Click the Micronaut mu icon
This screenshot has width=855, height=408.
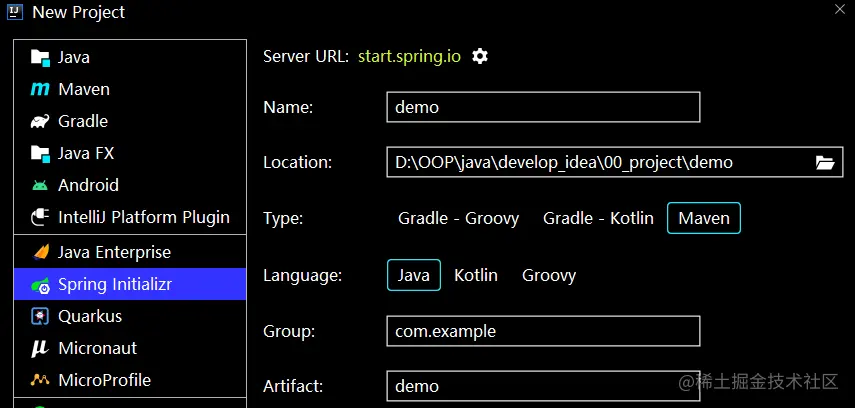tap(40, 349)
